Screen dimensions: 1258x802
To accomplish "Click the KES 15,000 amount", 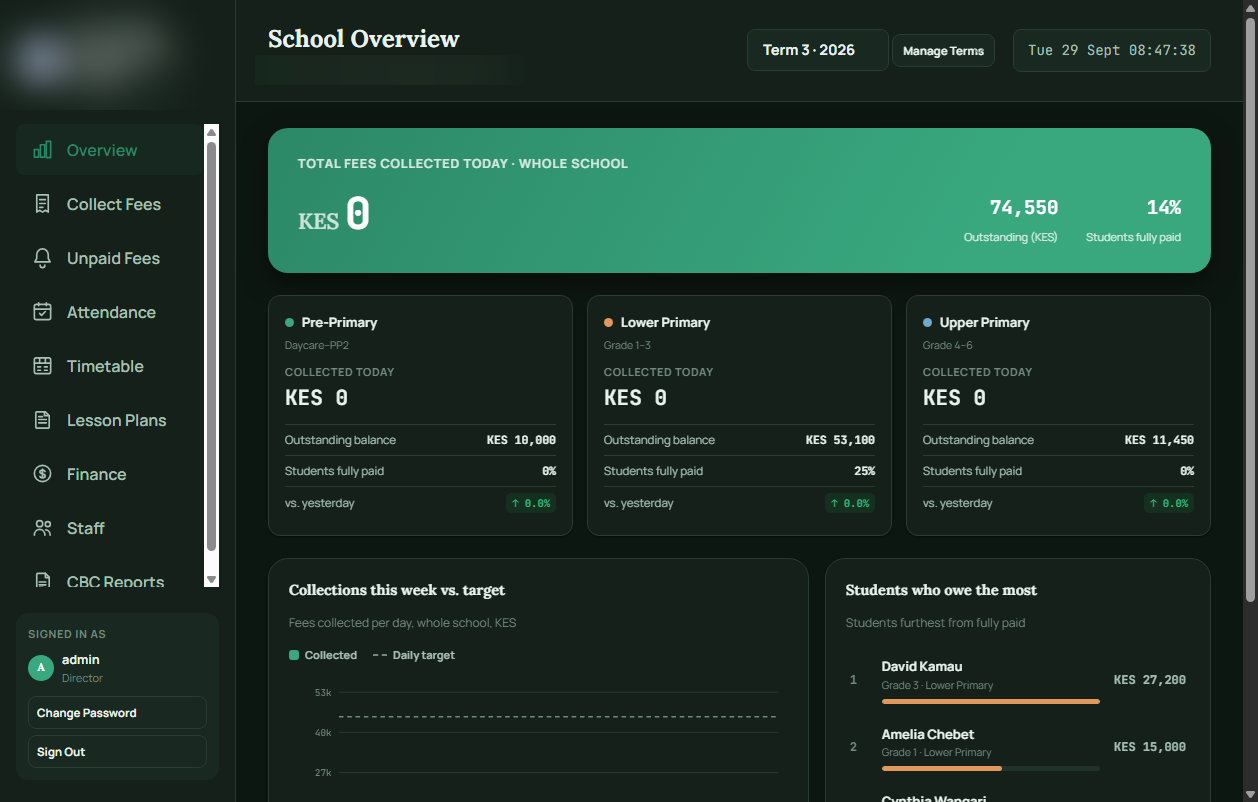I will point(1150,747).
